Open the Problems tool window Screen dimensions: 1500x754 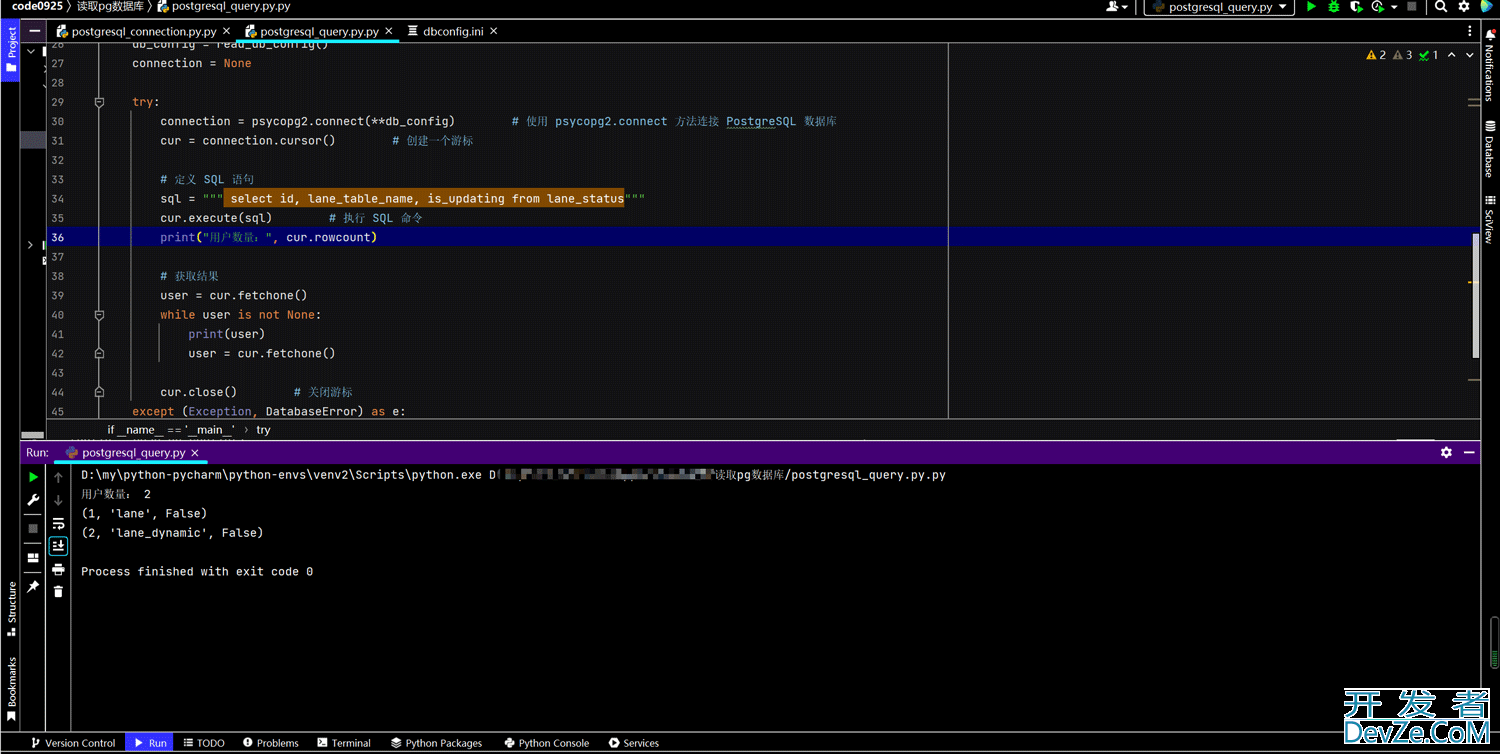click(x=270, y=743)
